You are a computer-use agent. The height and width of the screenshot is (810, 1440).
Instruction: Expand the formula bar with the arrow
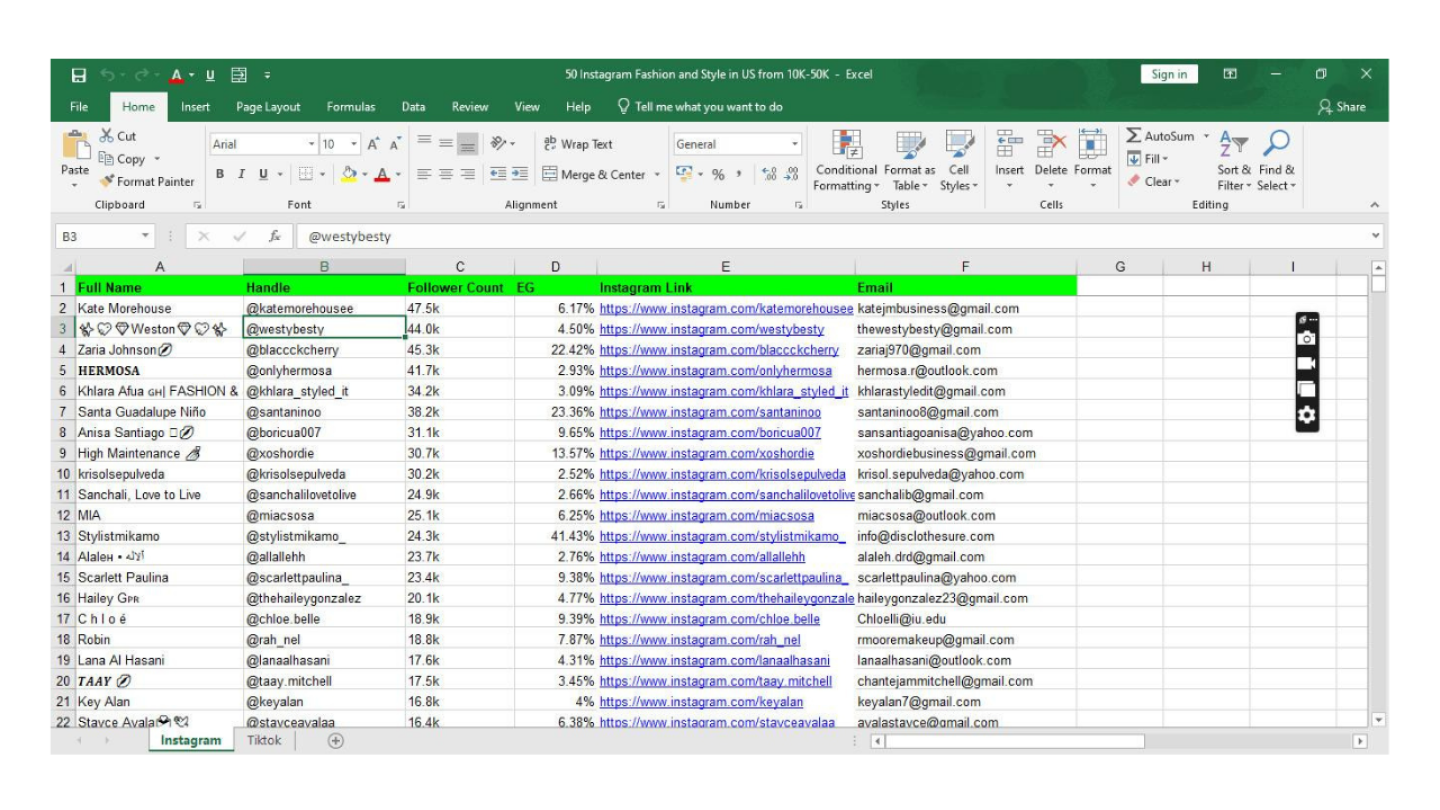point(1376,237)
